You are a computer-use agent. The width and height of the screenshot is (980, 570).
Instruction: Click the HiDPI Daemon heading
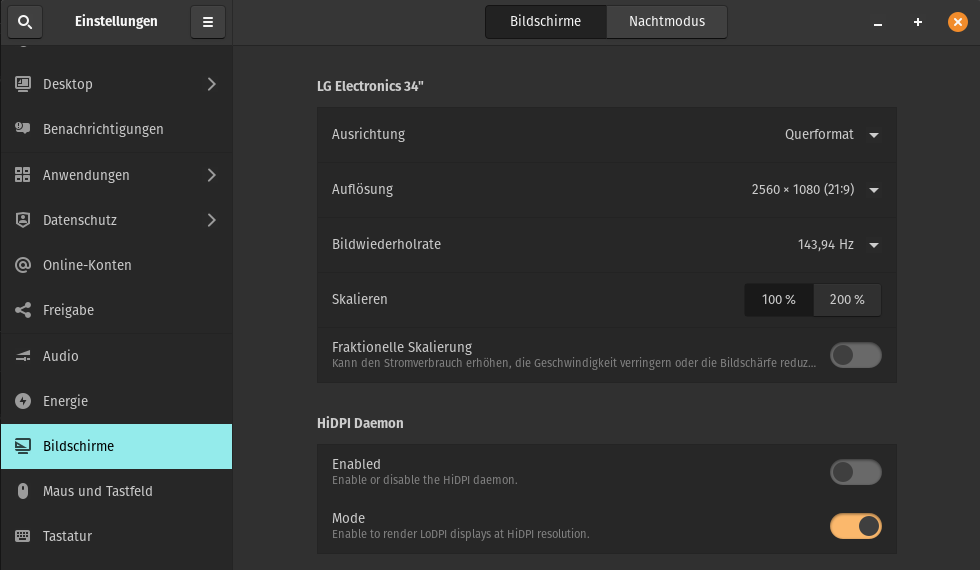pos(360,423)
